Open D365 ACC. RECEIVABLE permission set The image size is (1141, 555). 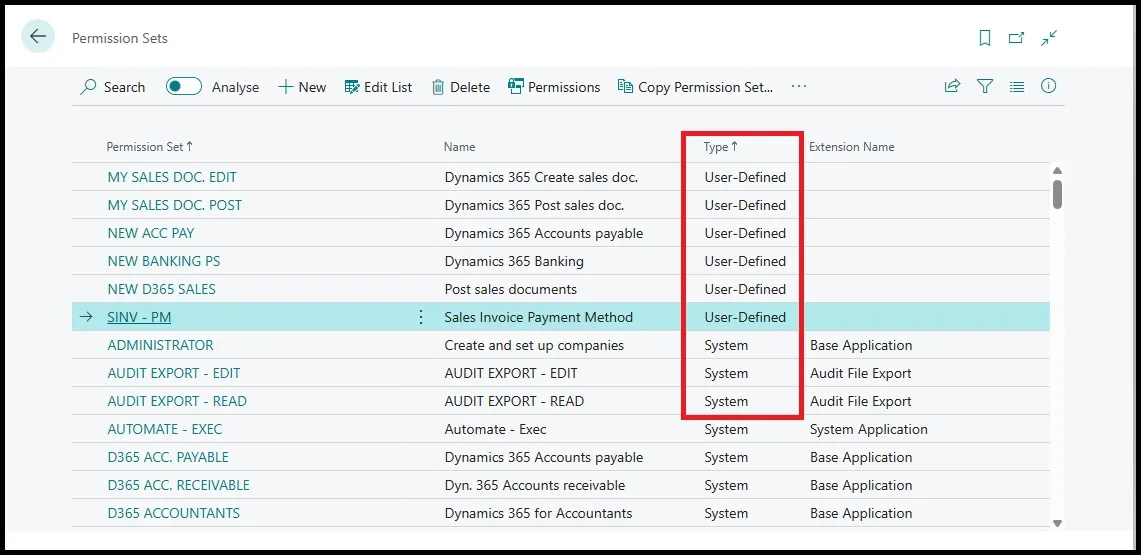click(x=178, y=485)
